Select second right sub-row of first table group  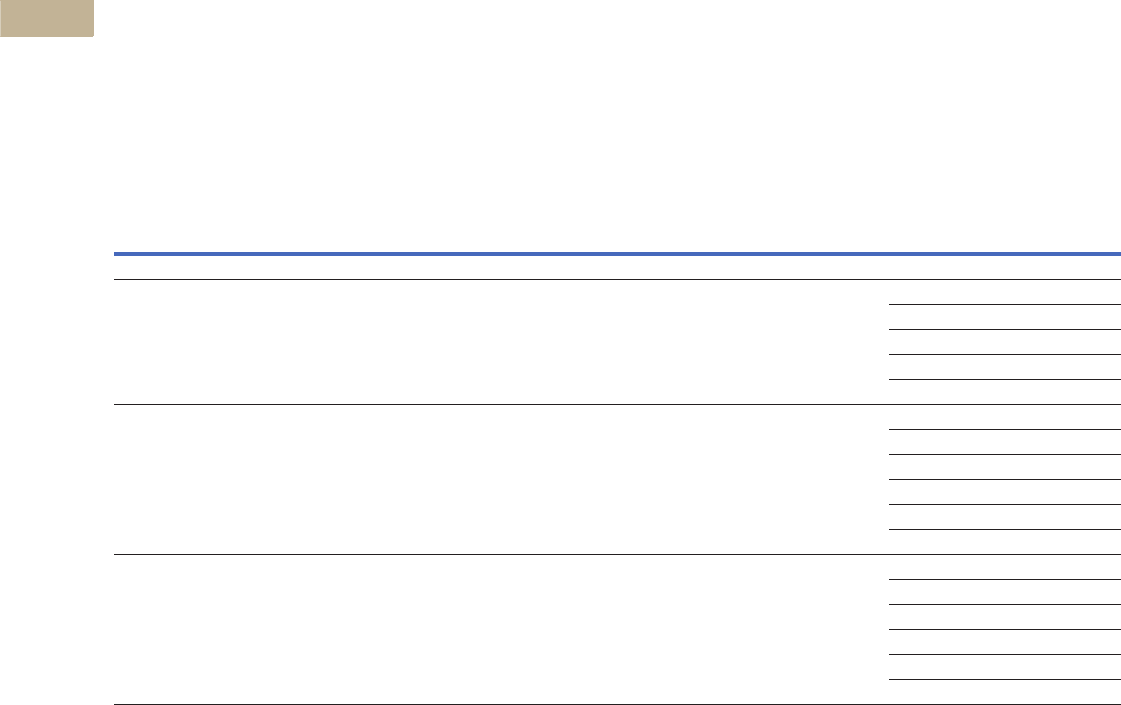pos(1004,317)
